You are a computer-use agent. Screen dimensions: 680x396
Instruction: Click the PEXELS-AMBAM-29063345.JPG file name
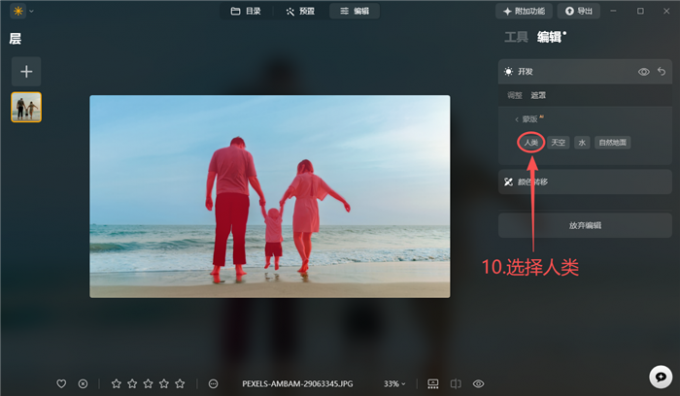pos(298,383)
